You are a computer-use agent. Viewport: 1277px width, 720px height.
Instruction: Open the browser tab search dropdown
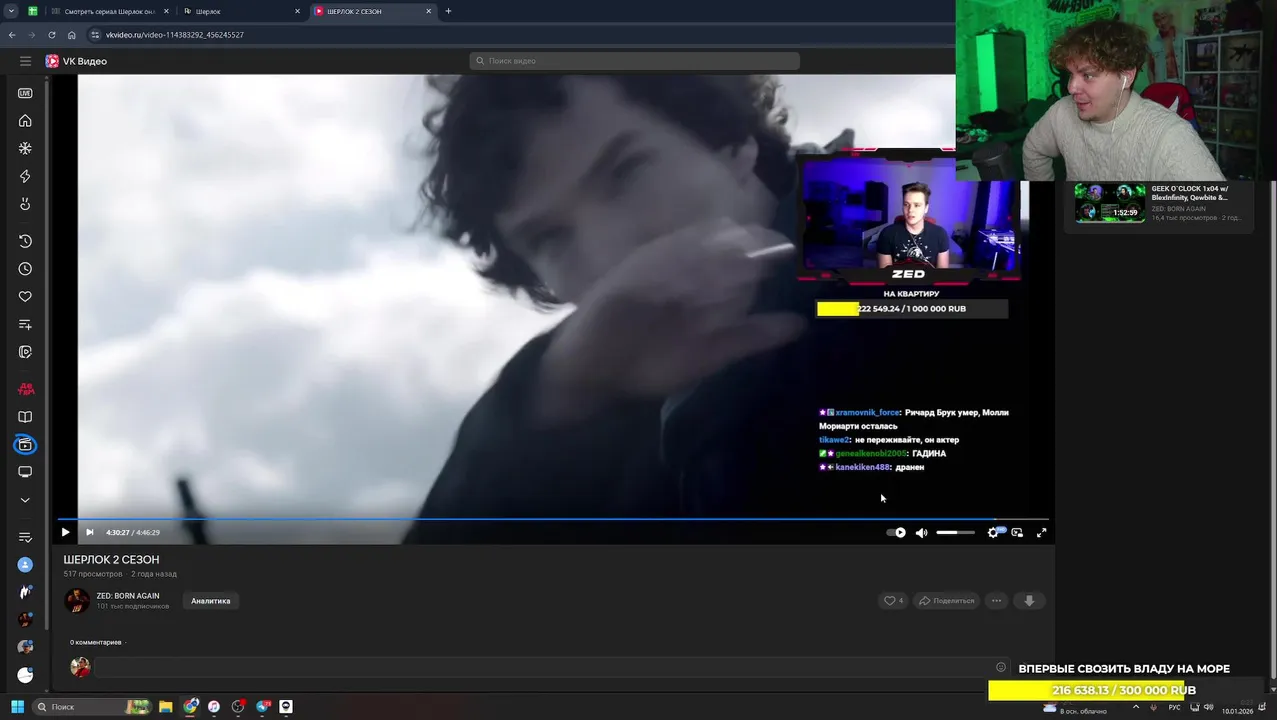[11, 11]
